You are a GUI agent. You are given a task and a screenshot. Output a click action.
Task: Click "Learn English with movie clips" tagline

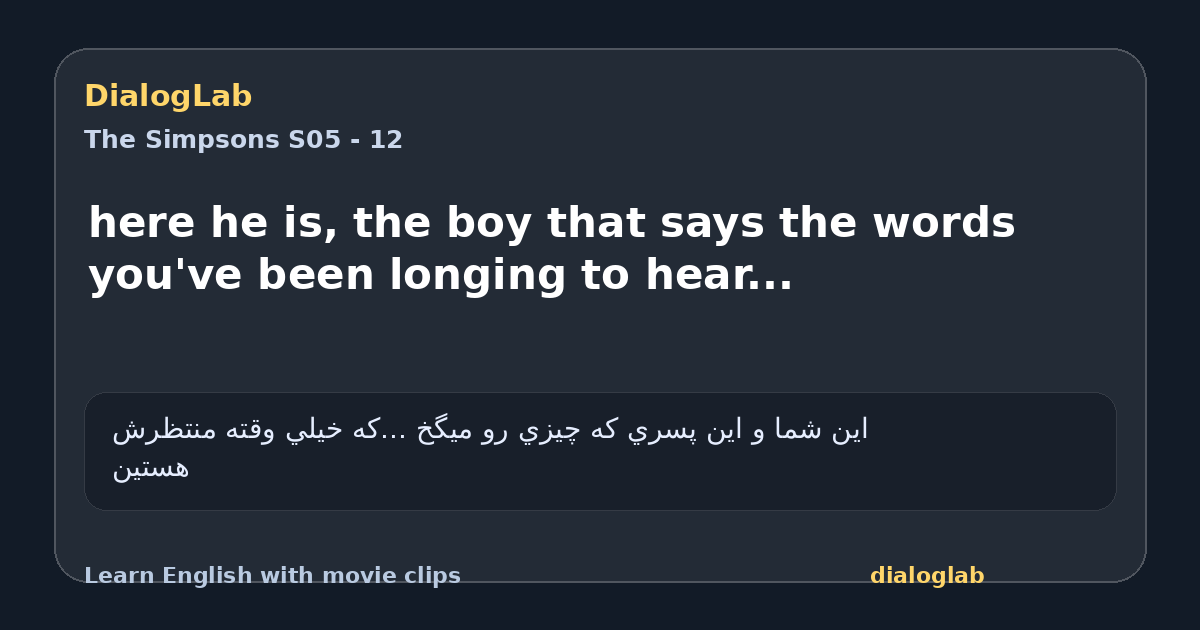tap(272, 576)
